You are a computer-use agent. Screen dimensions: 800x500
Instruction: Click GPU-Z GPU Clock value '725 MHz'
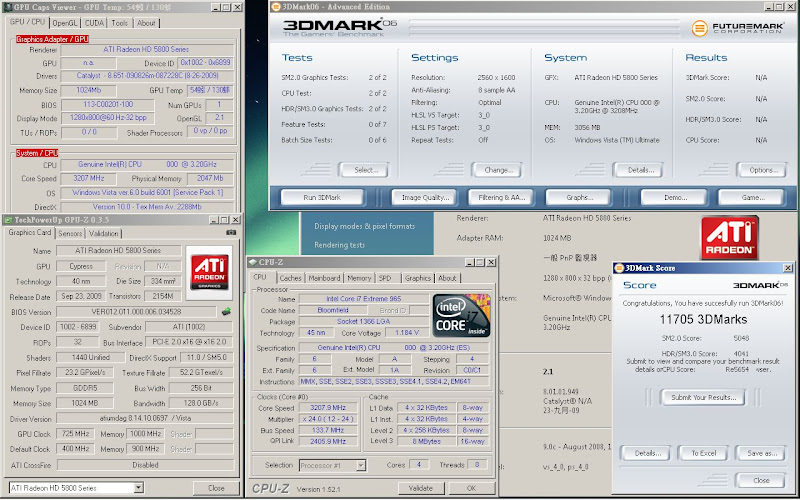(x=75, y=434)
